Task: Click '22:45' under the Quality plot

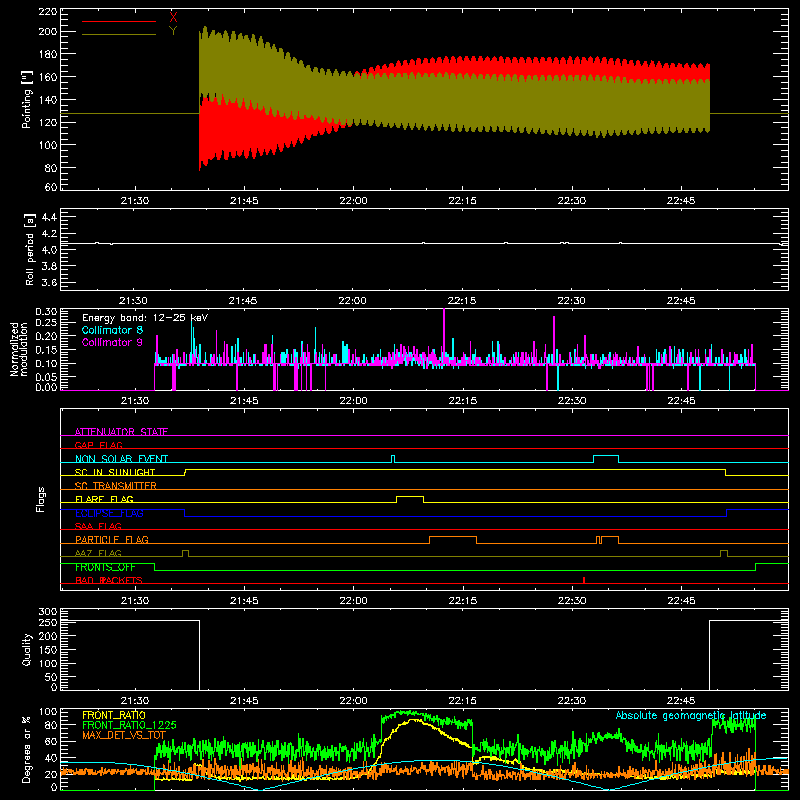Action: point(681,701)
